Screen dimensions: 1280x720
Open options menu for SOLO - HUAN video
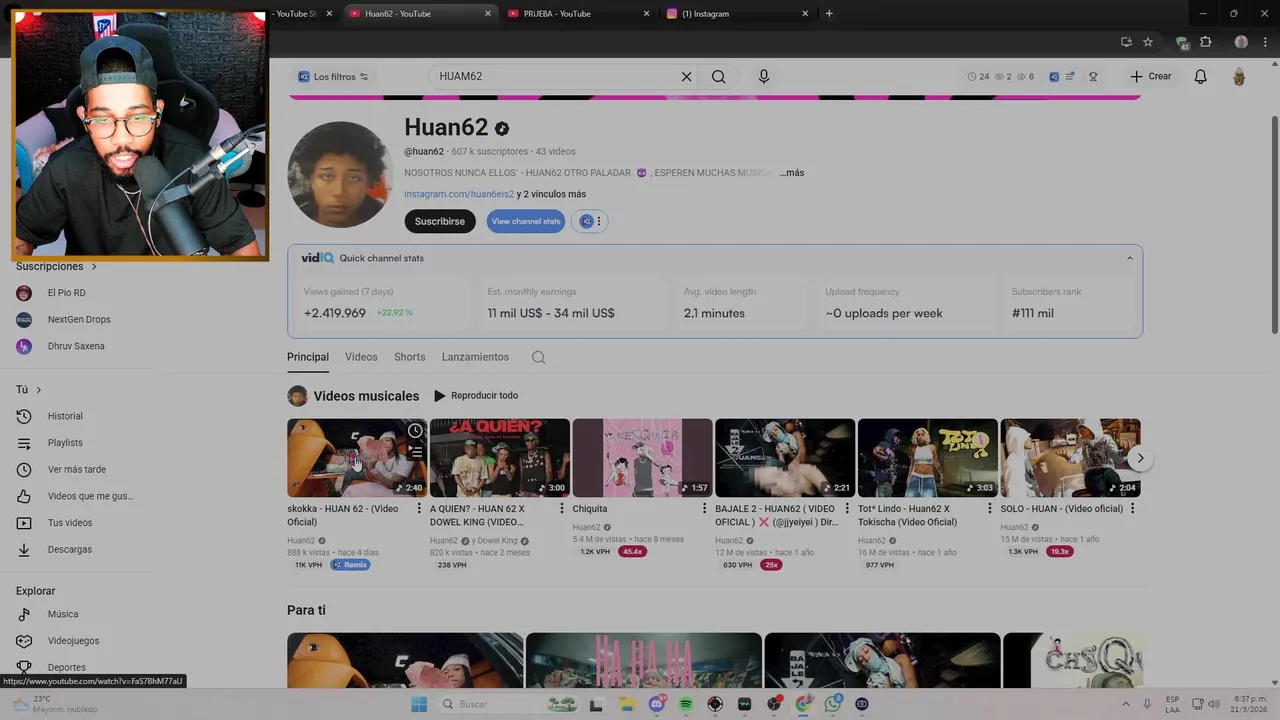click(1133, 509)
